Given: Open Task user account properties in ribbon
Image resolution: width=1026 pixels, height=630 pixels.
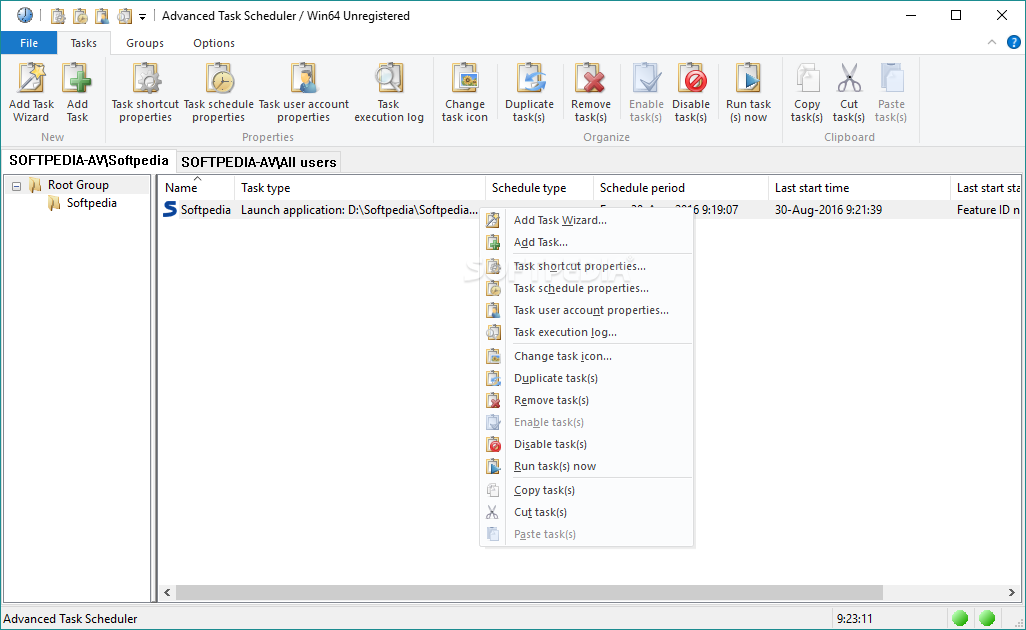Looking at the screenshot, I should [x=304, y=93].
